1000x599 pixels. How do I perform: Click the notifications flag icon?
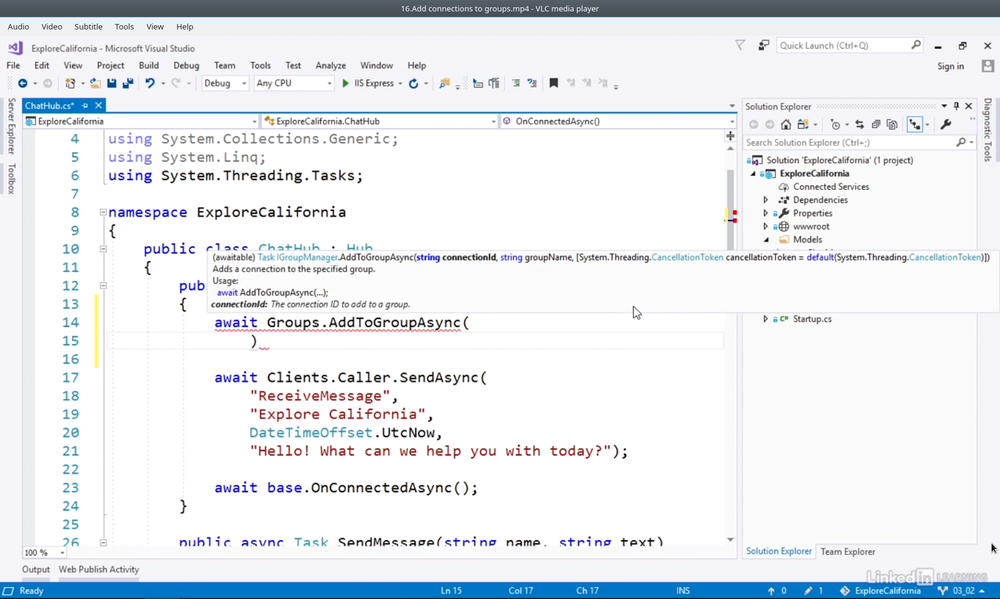pyautogui.click(x=740, y=45)
